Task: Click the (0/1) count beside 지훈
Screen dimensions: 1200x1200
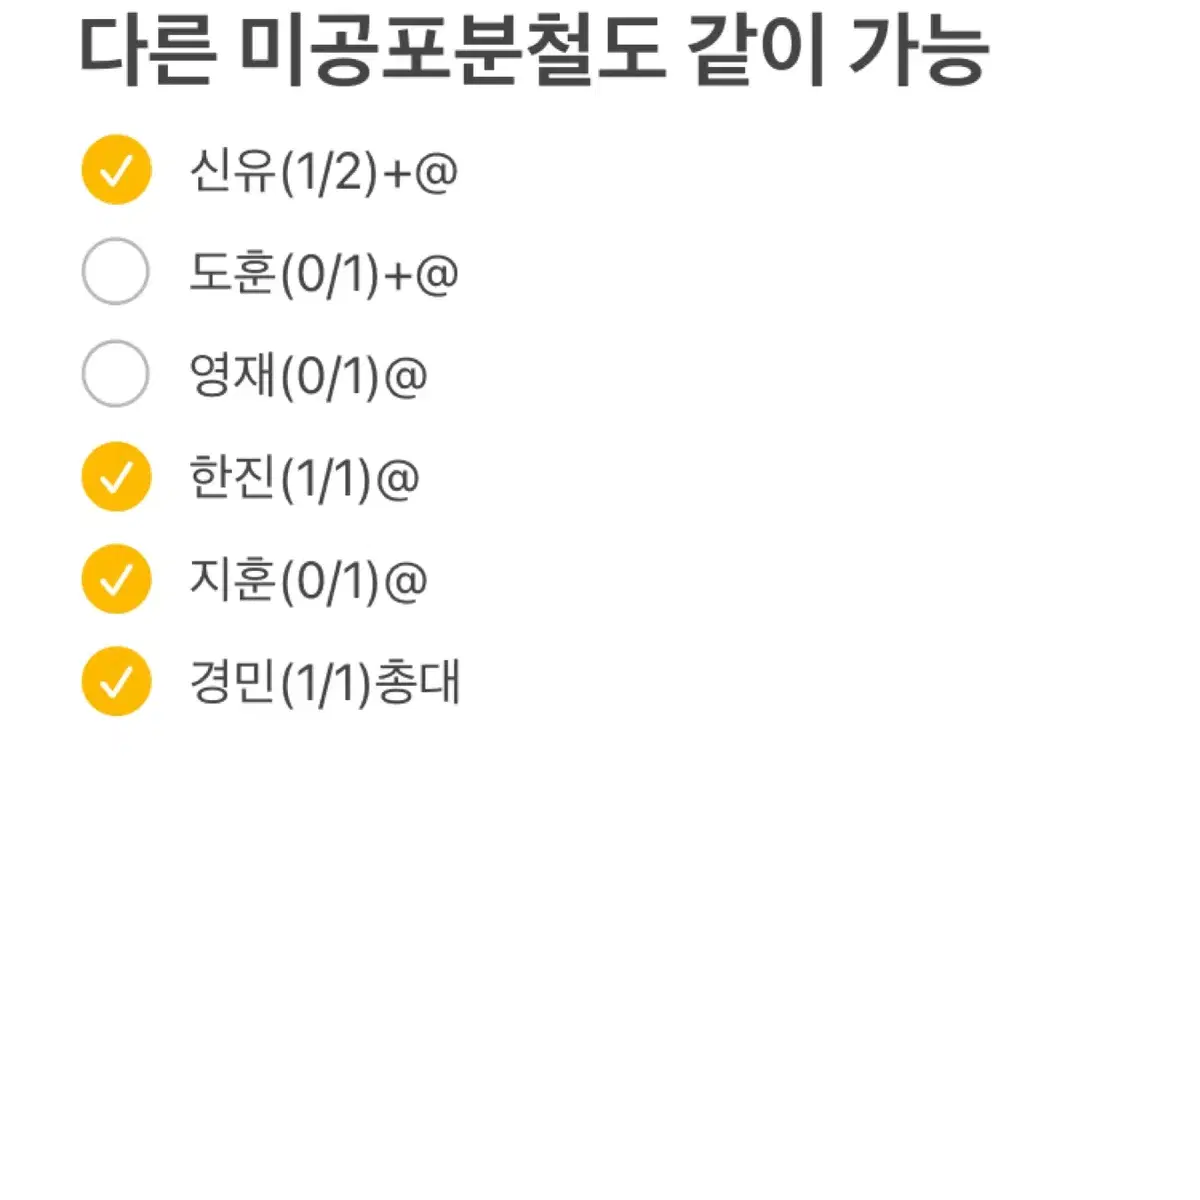Action: [330, 582]
